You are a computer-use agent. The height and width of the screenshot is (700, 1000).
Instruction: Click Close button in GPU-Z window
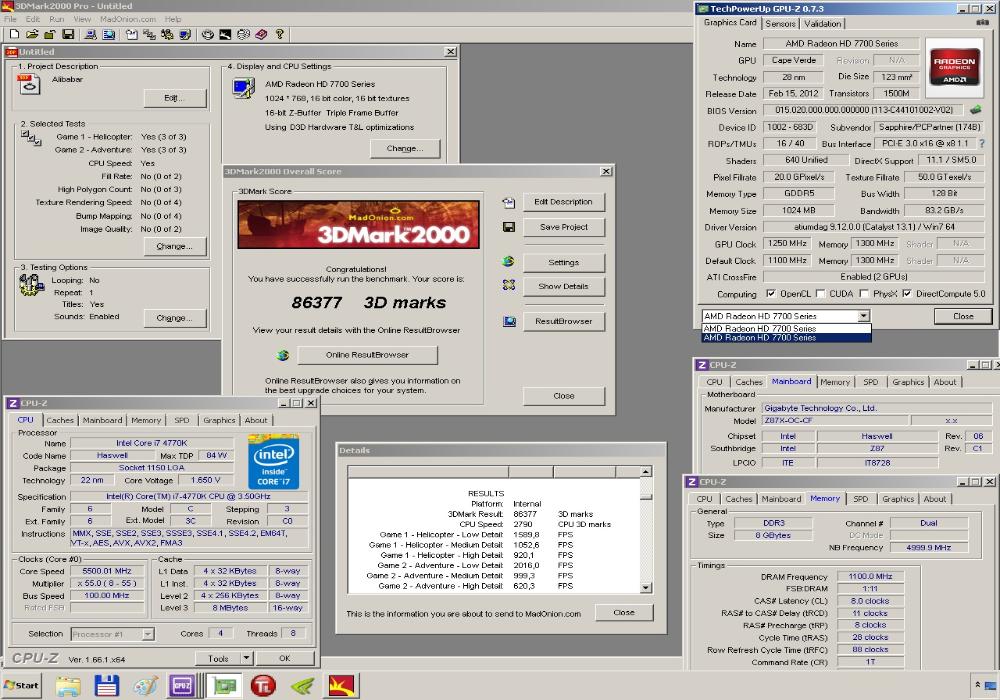[x=963, y=316]
